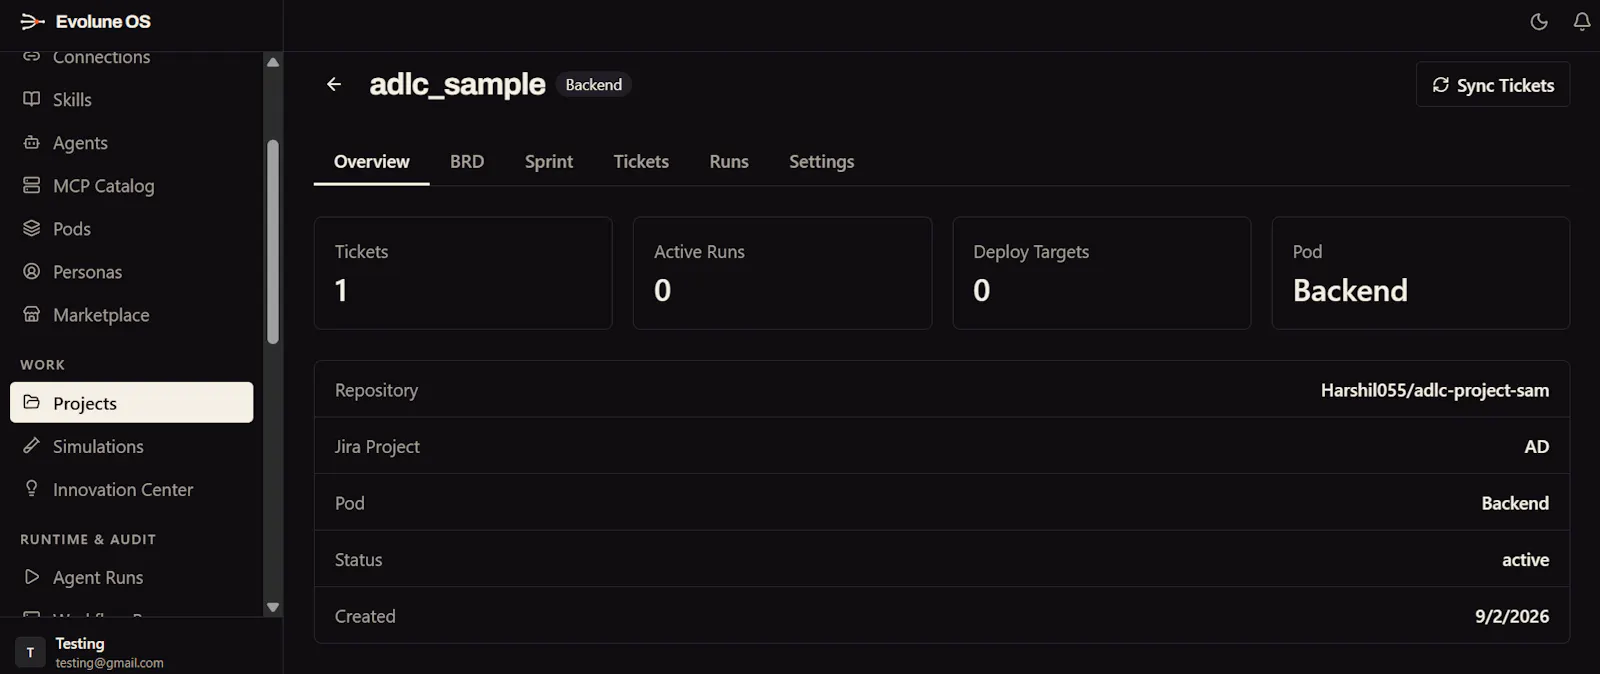Toggle dark mode moon icon

pos(1539,21)
